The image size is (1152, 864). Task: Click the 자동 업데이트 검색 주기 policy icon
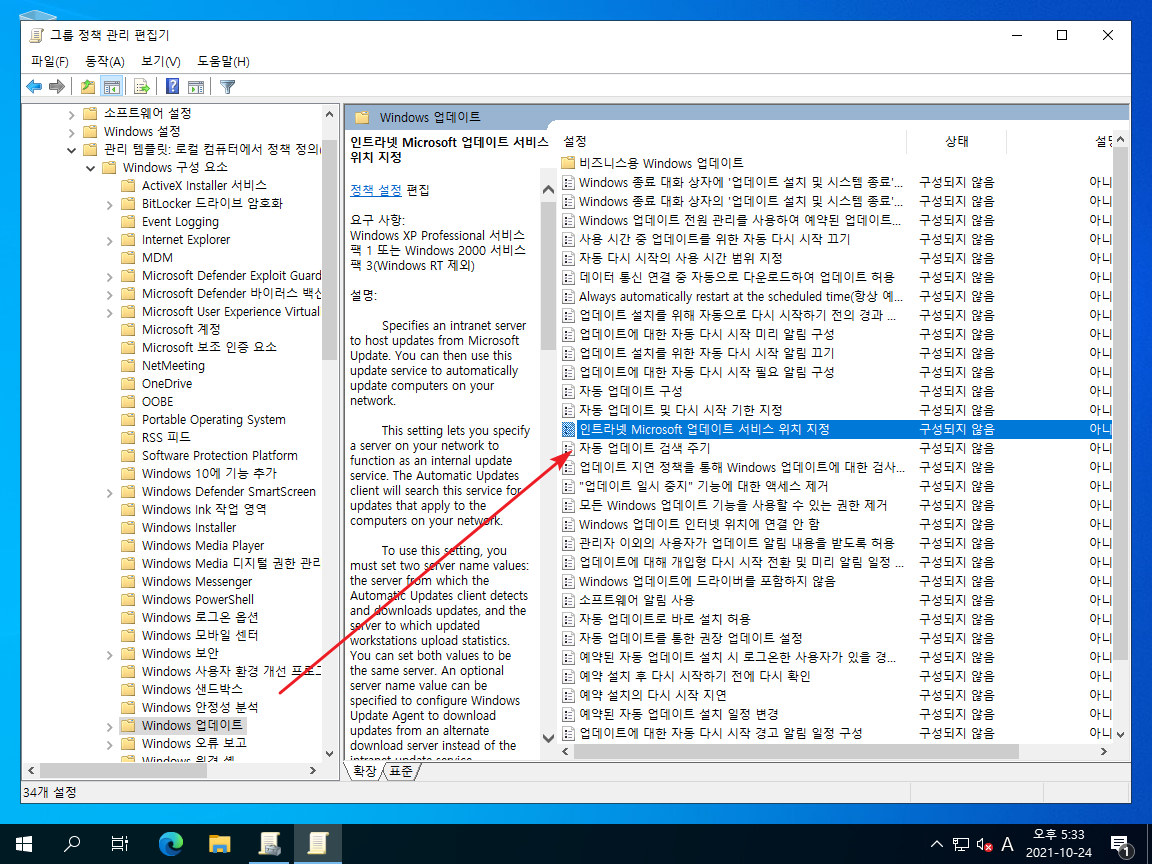pyautogui.click(x=568, y=448)
